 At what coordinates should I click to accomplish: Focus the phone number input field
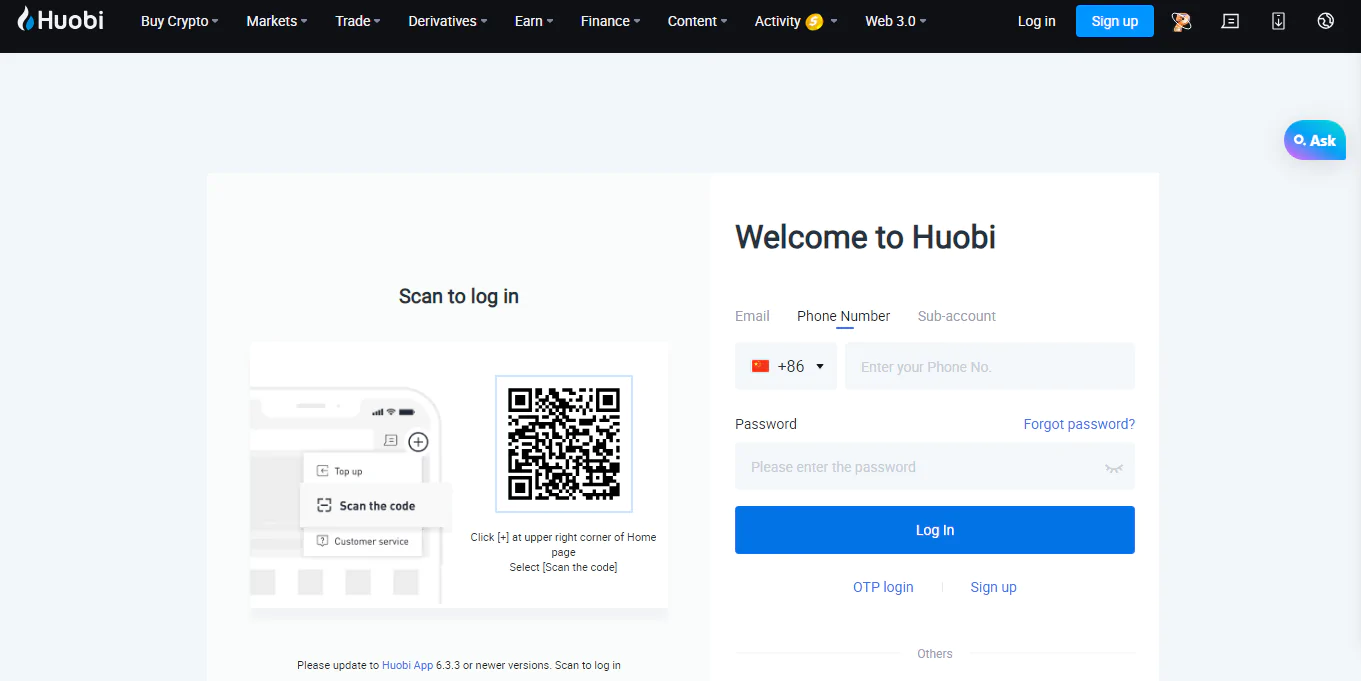tap(990, 366)
